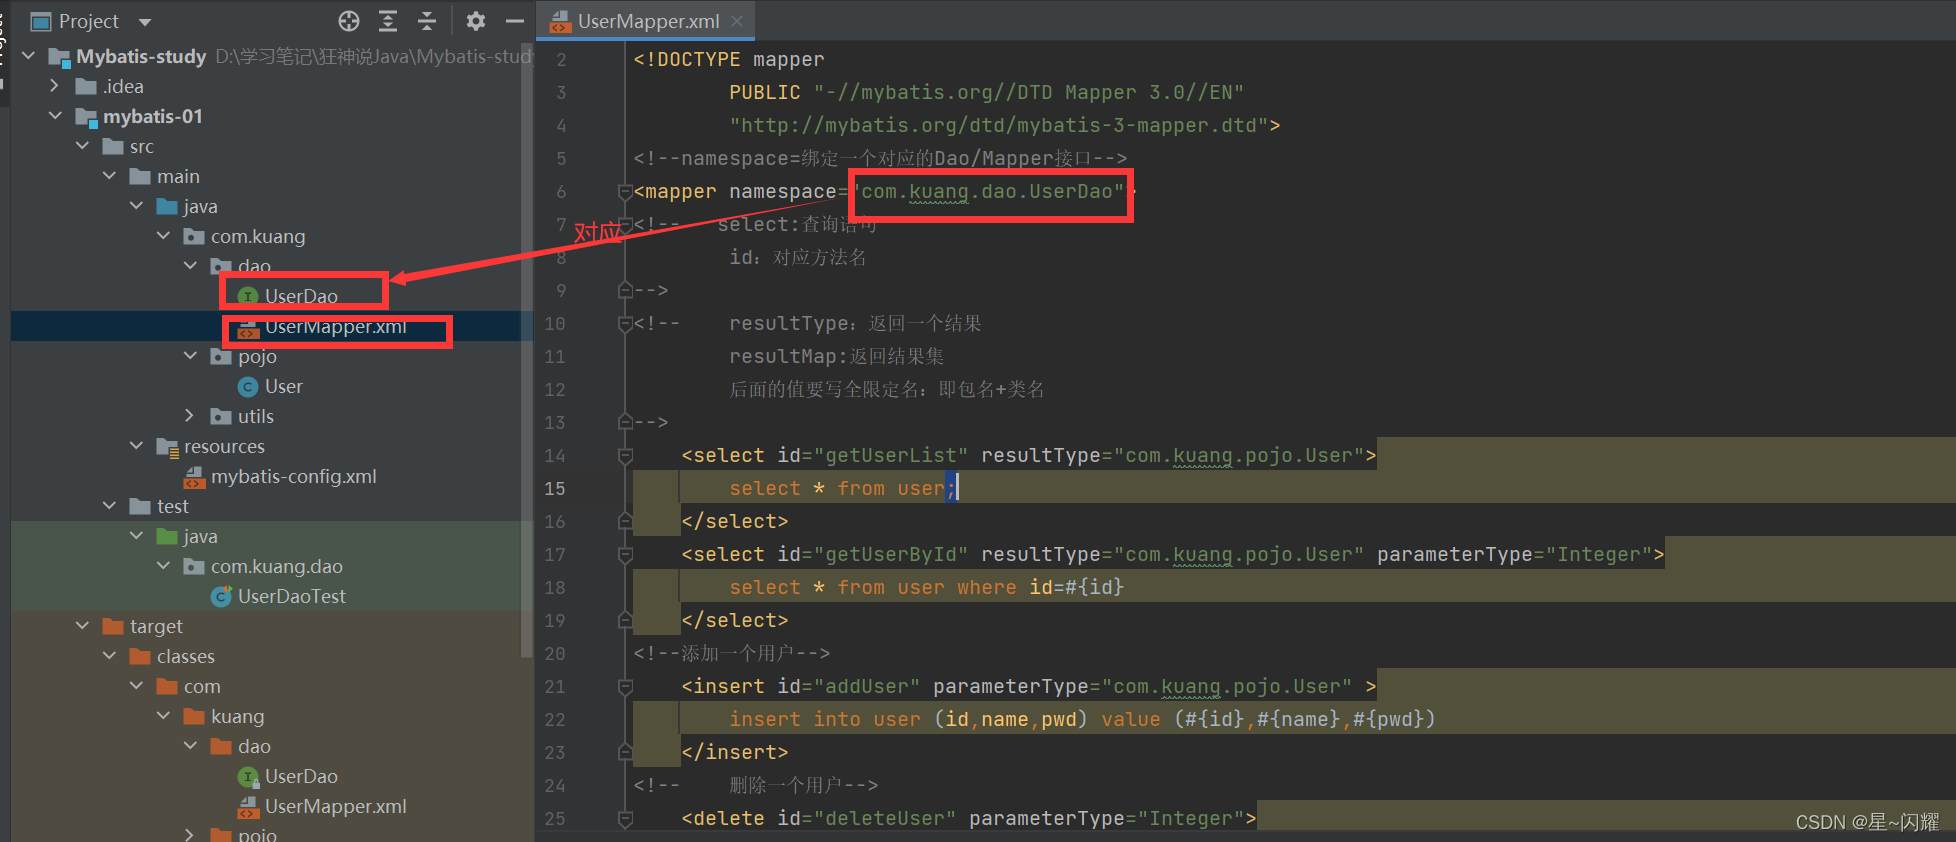
Task: Click the insert into user SQL line
Action: click(x=1082, y=719)
